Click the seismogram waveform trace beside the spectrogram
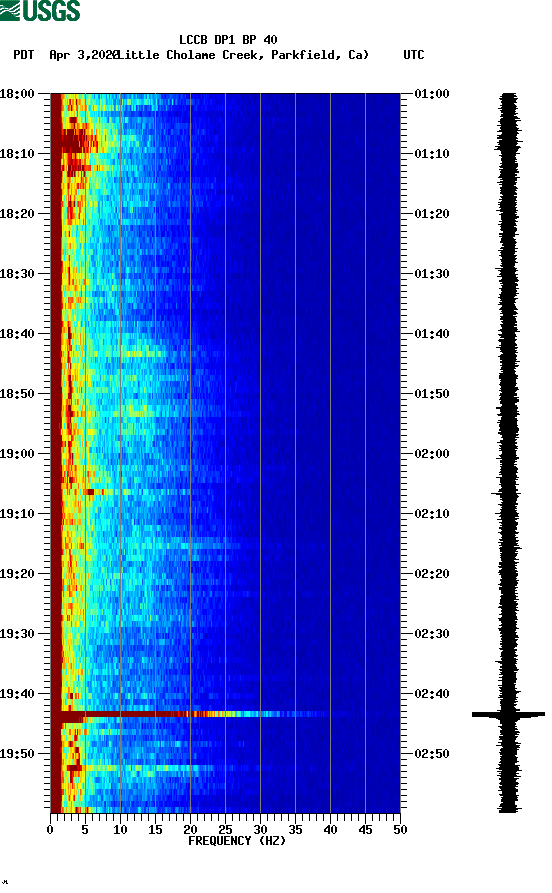Image resolution: width=552 pixels, height=893 pixels. tap(509, 453)
